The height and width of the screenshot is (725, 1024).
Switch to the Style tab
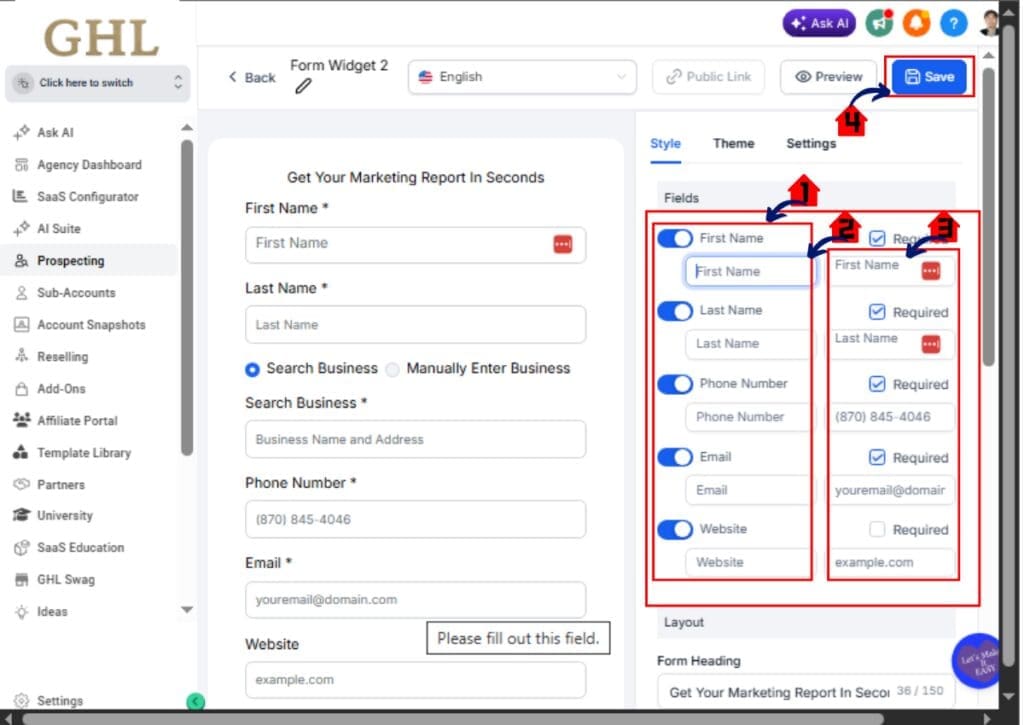665,144
